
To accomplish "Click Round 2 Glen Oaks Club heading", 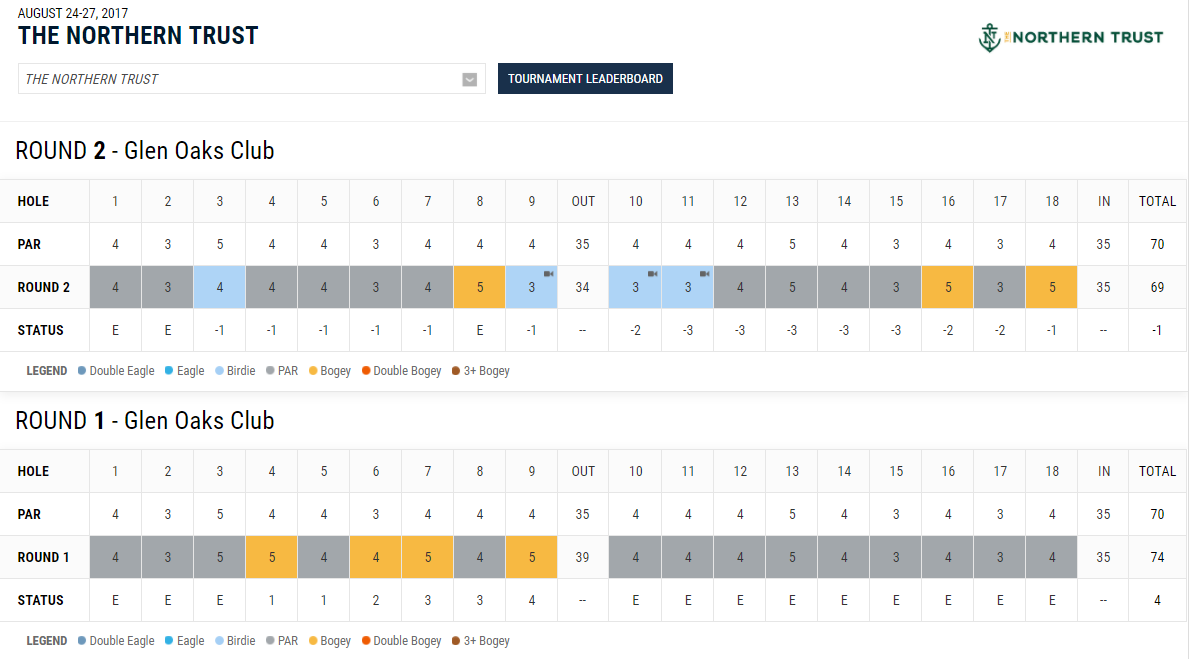I will [x=145, y=151].
